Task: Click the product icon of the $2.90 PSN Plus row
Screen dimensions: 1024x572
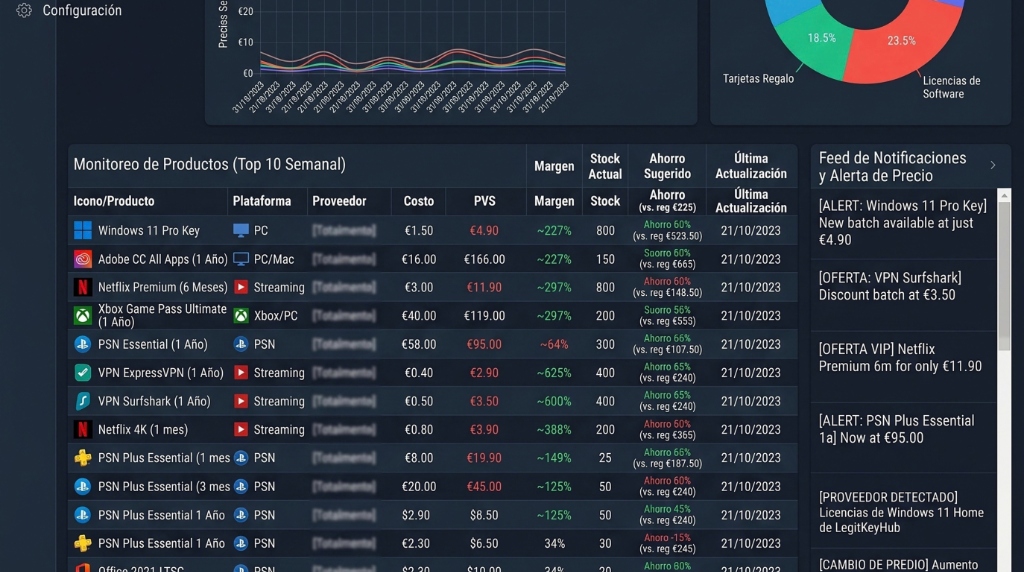Action: (82, 515)
